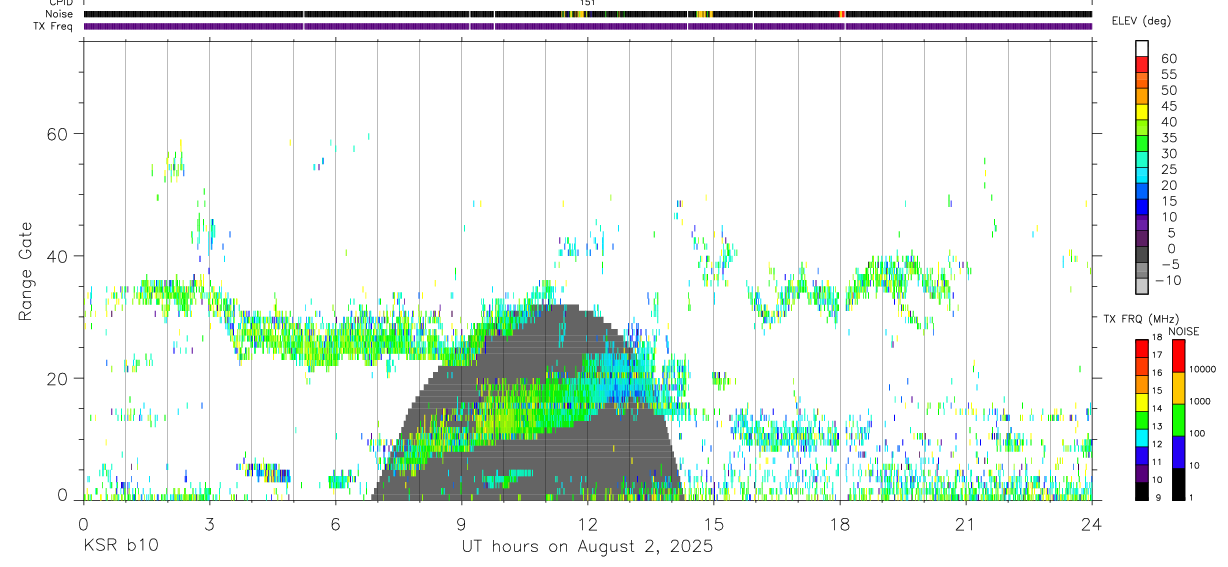Select the 1000 label on NOISE scale
Image resolution: width=1228 pixels, height=567 pixels.
coord(1201,401)
